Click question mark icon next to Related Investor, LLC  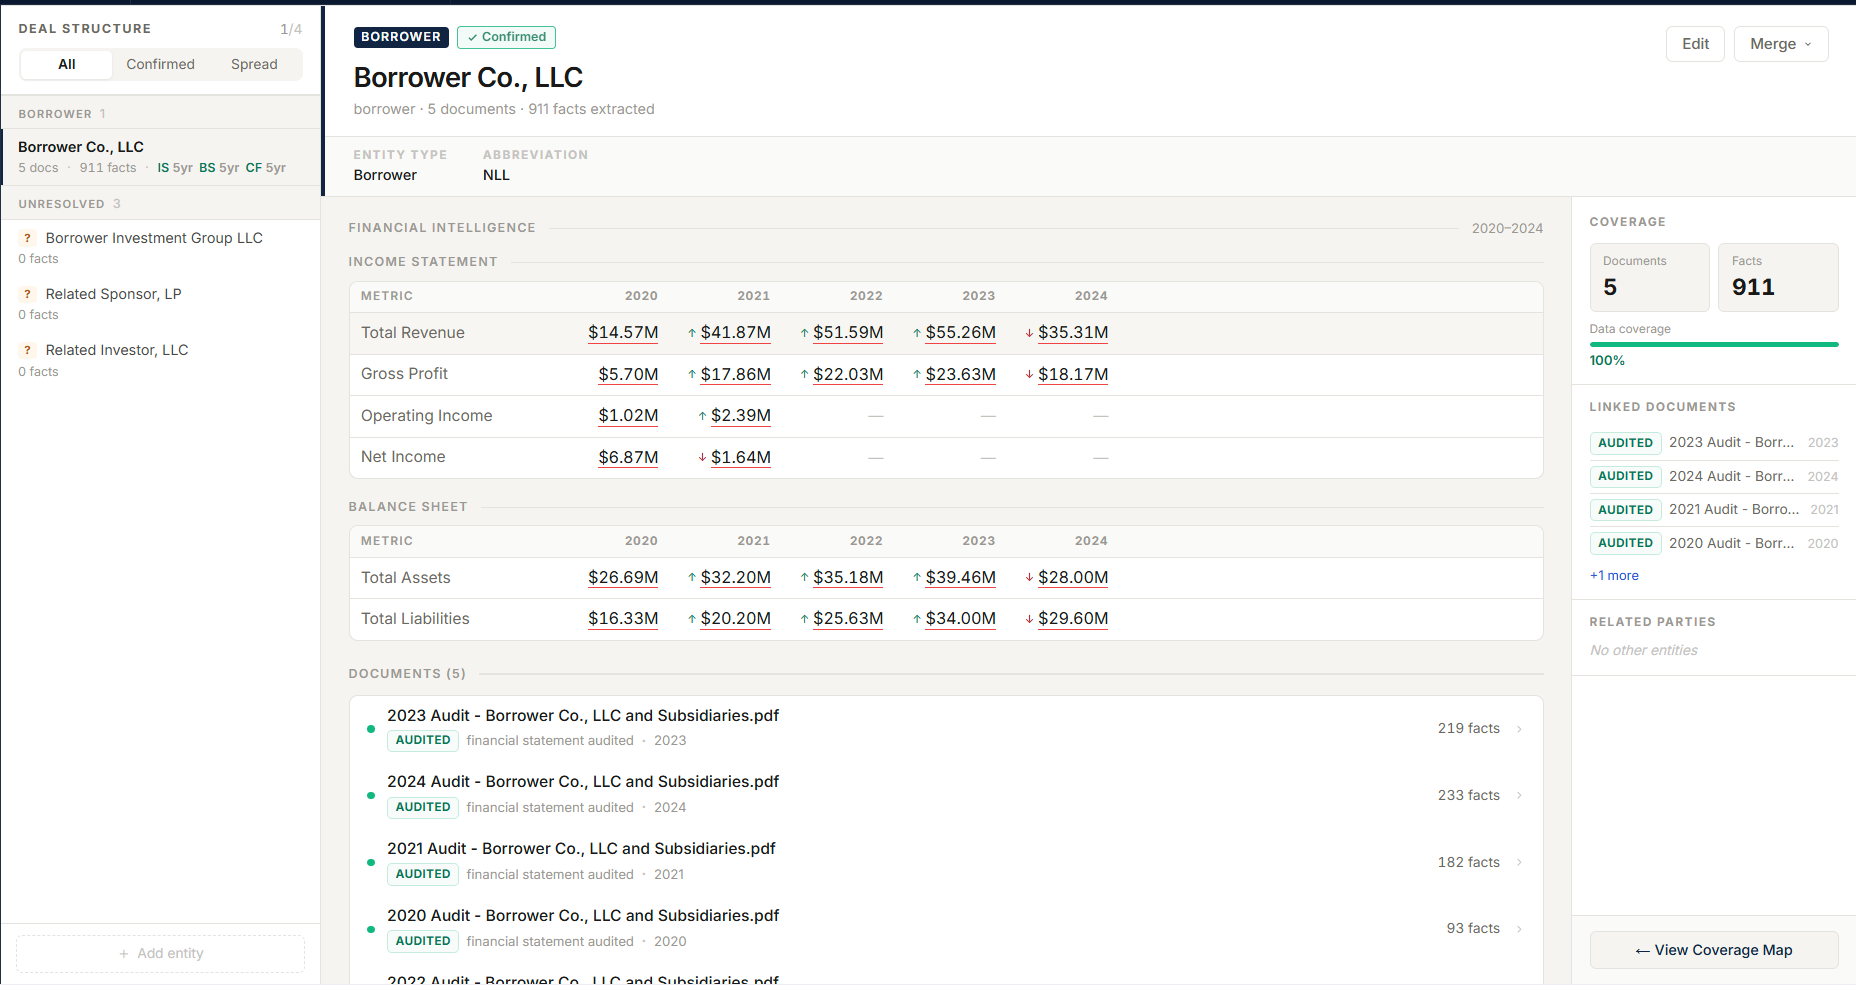28,350
